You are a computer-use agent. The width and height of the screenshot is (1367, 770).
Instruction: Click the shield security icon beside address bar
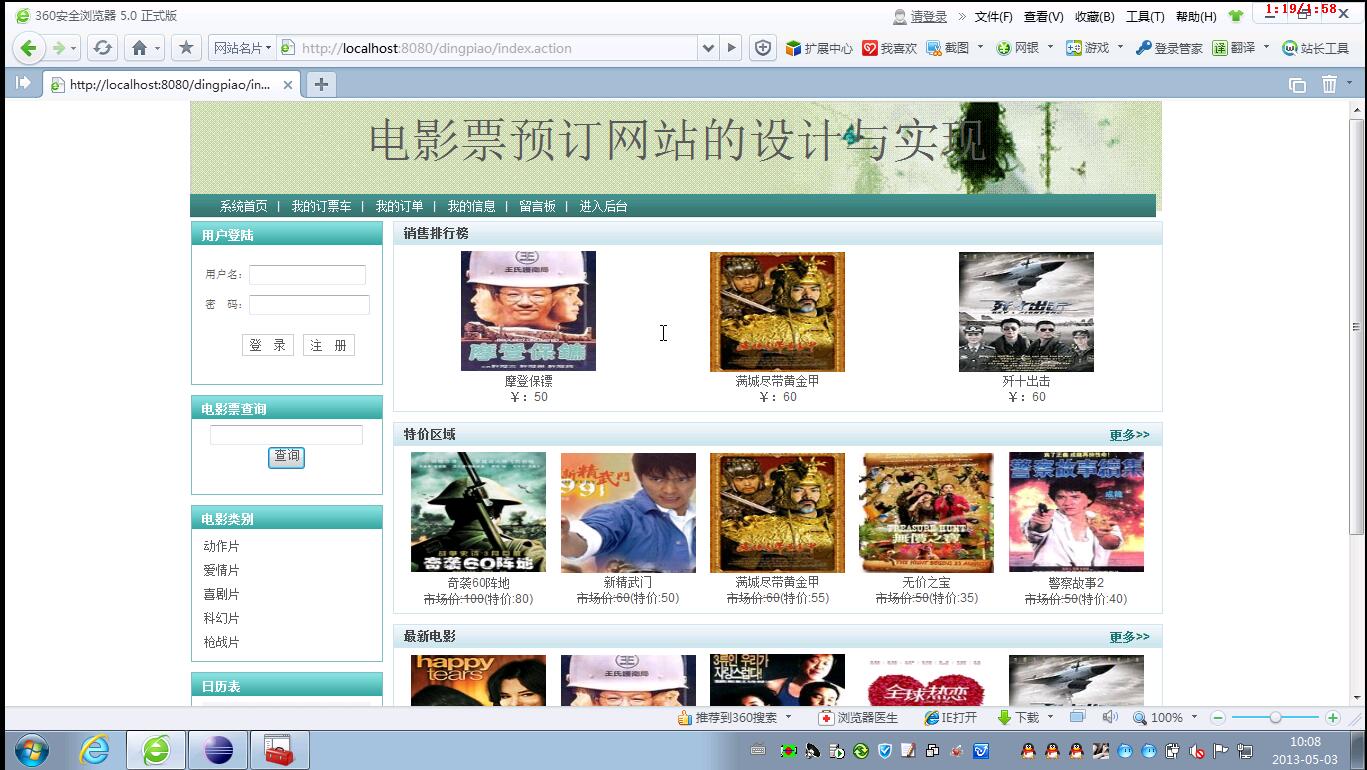point(762,48)
